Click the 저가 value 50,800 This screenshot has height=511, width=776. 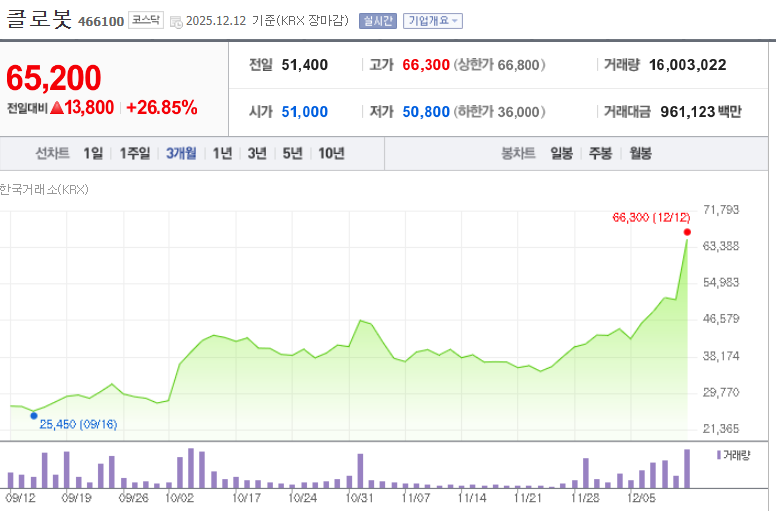click(426, 112)
